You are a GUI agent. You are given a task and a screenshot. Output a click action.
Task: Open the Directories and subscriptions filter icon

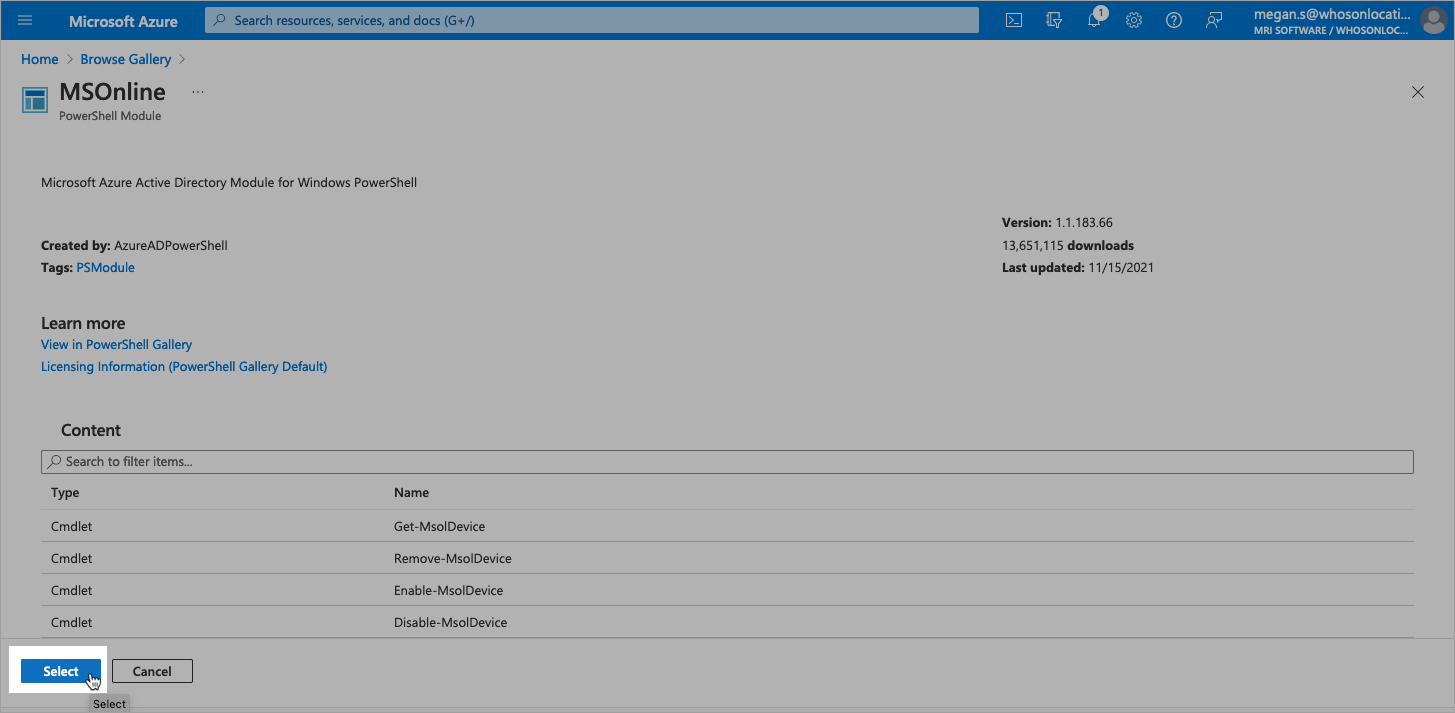[1053, 20]
